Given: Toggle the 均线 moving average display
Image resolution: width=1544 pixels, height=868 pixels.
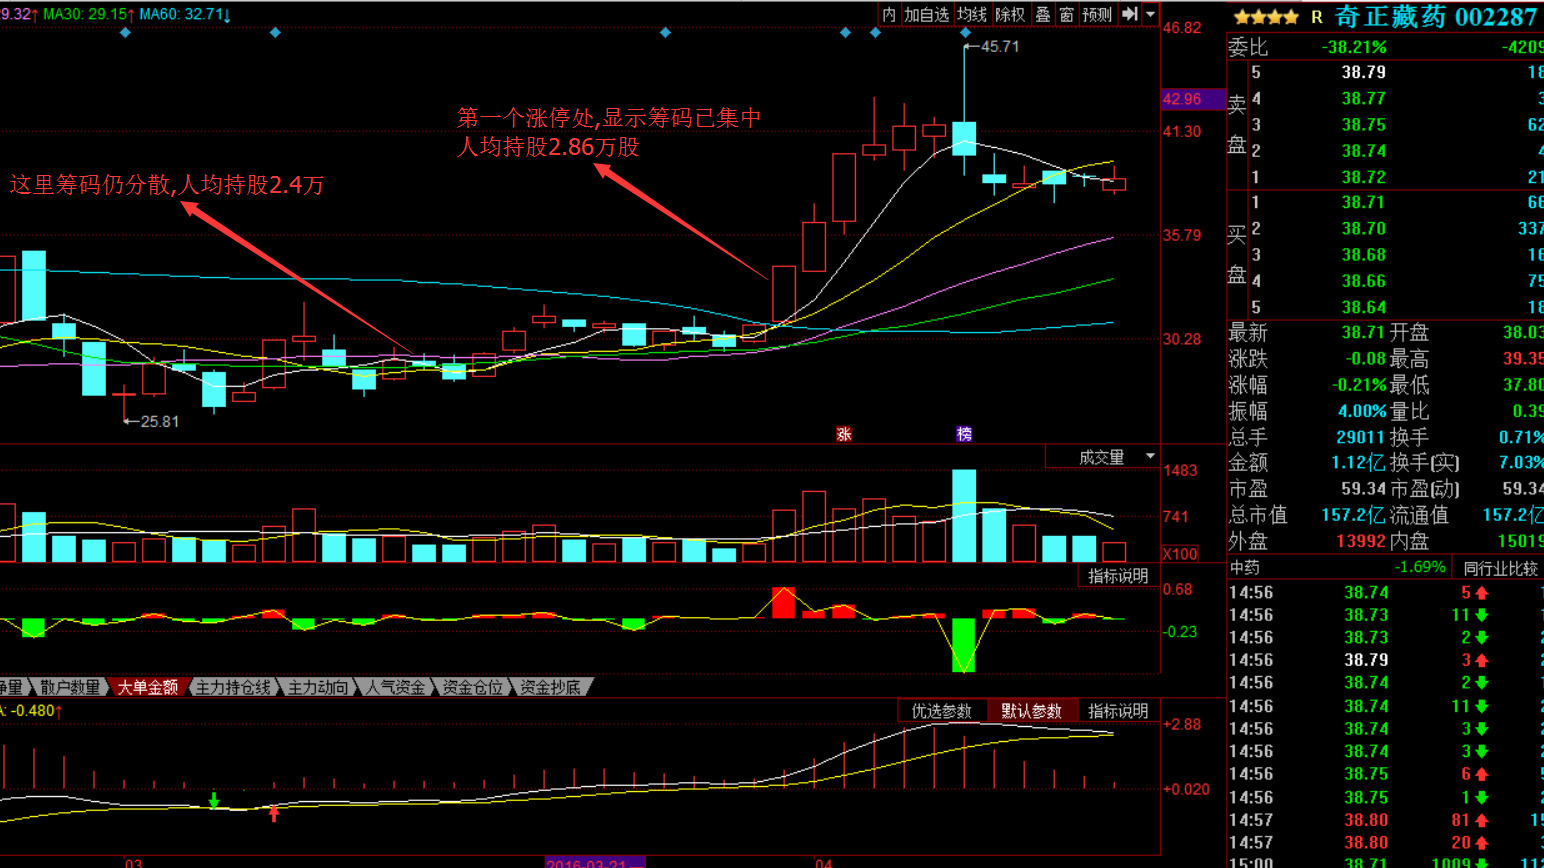Looking at the screenshot, I should click(x=971, y=14).
